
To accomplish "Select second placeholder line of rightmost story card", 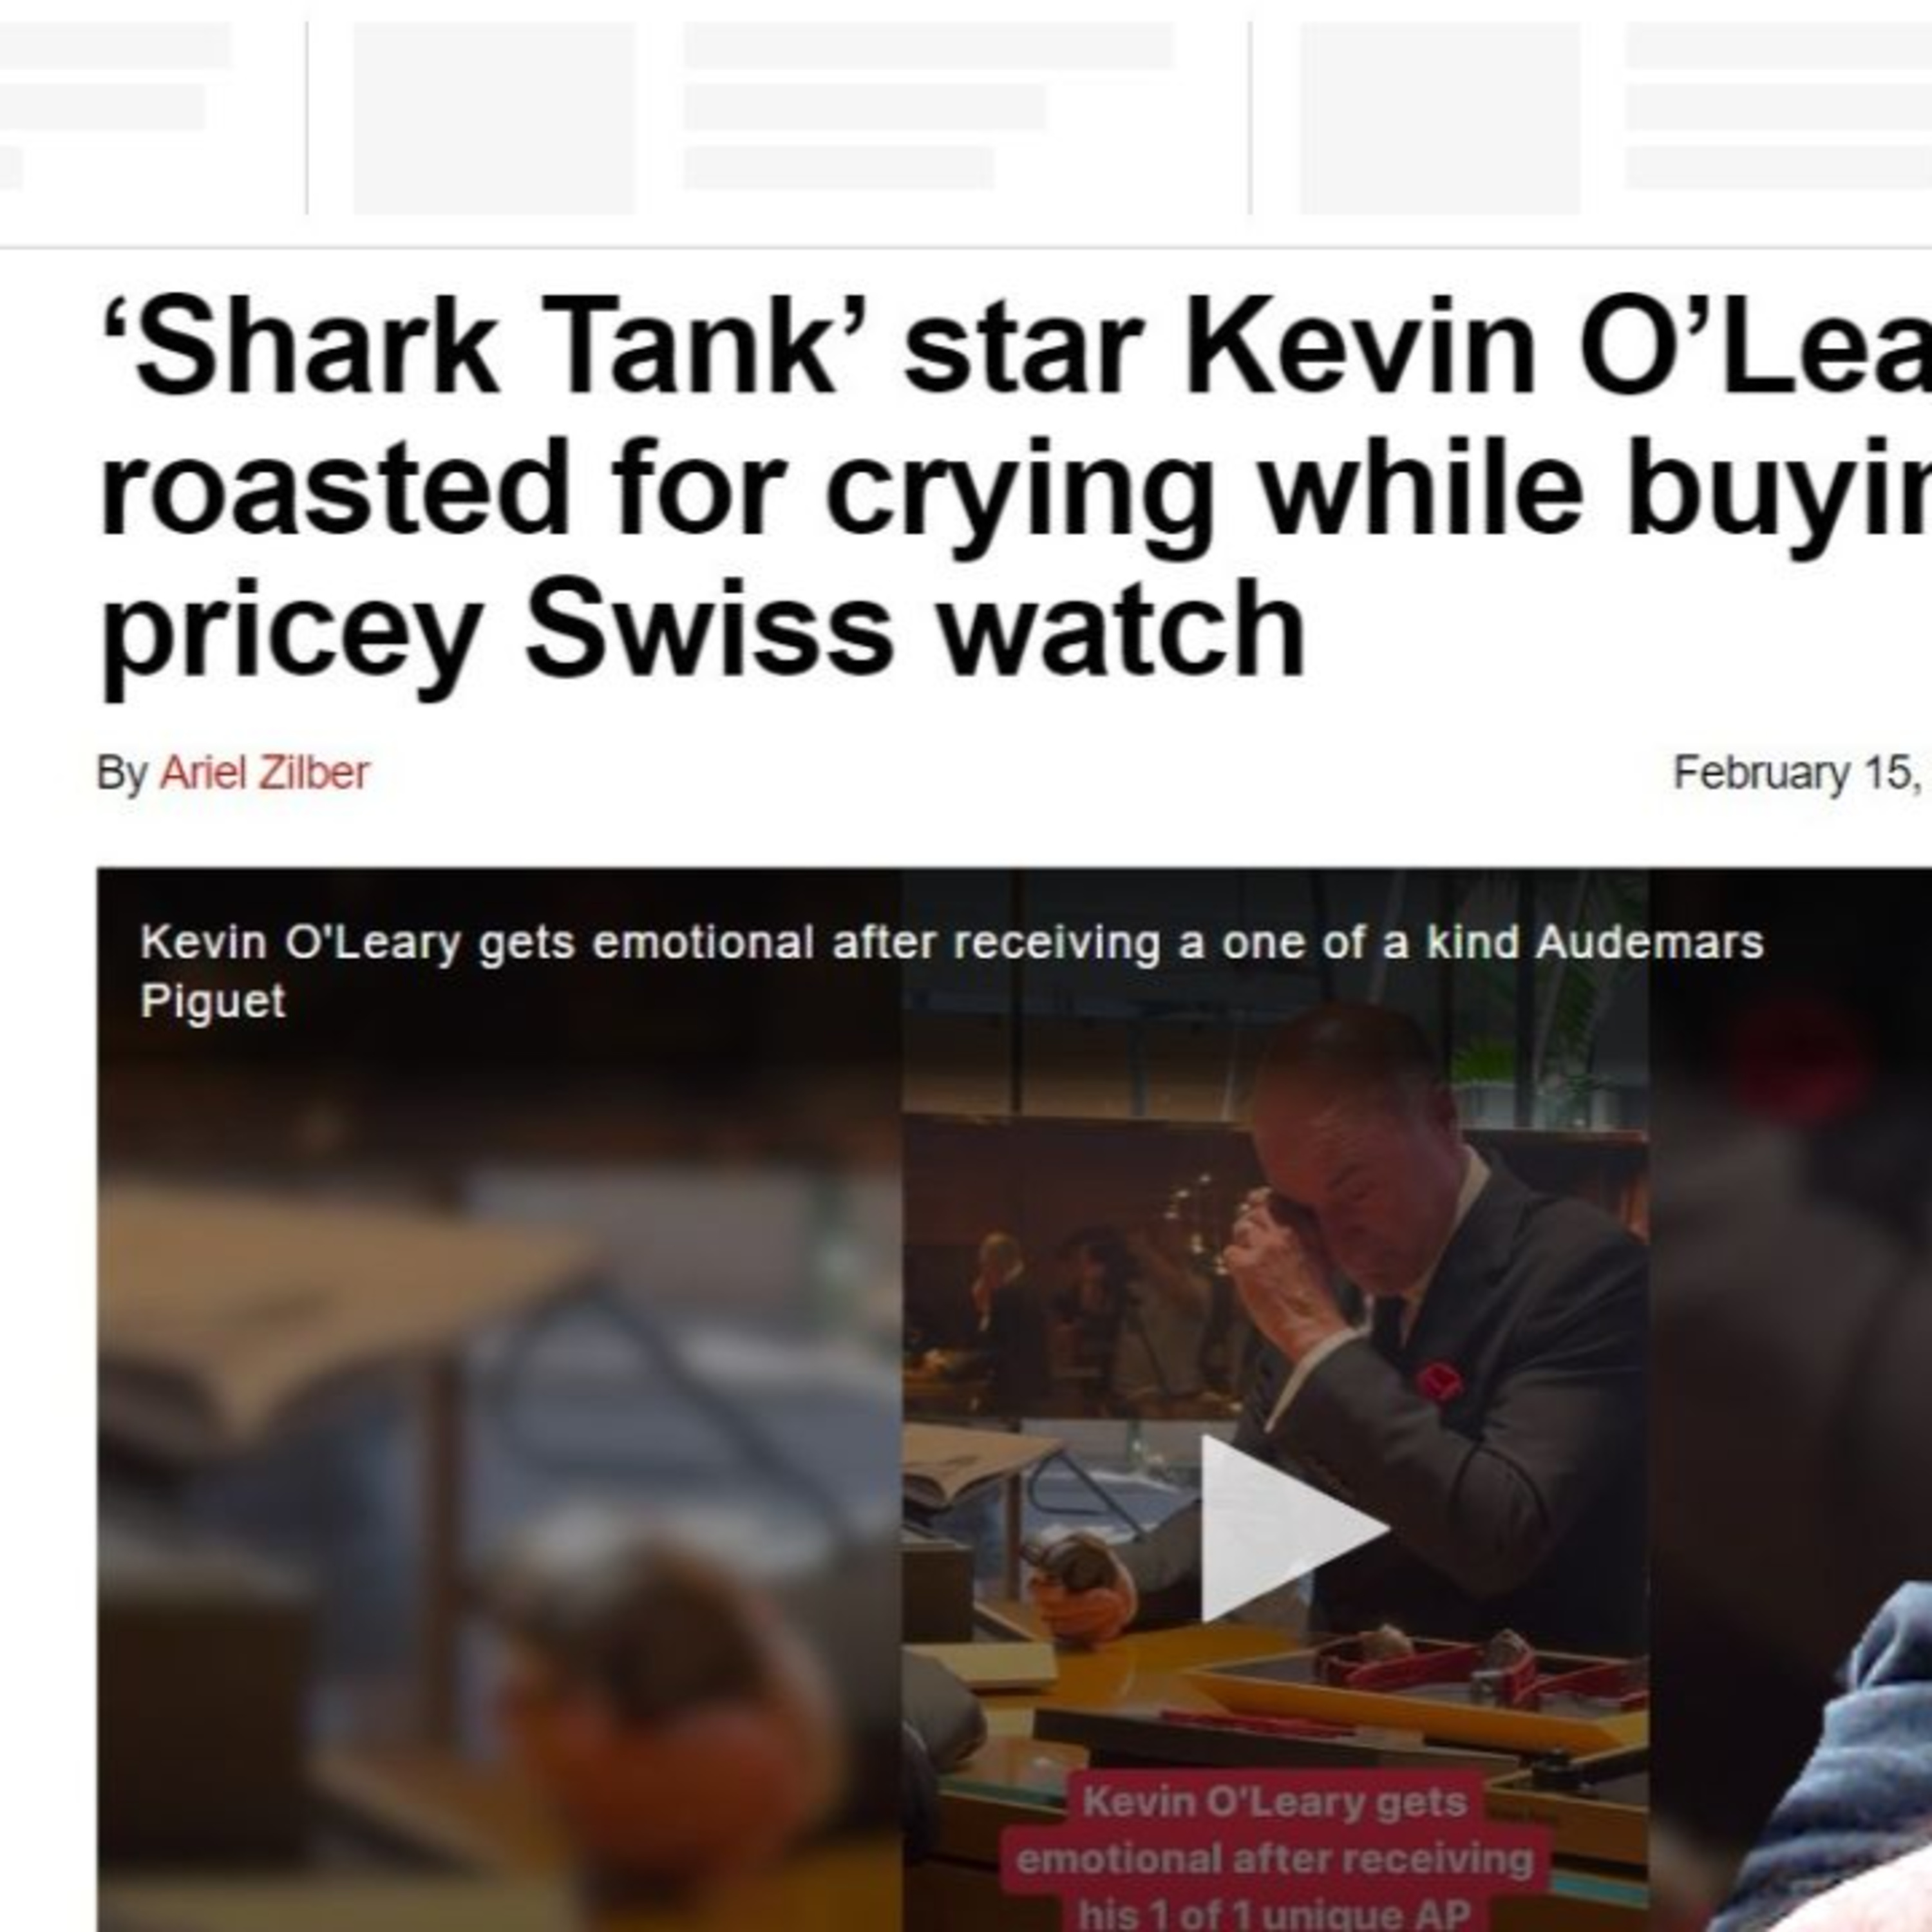I will tap(1778, 107).
